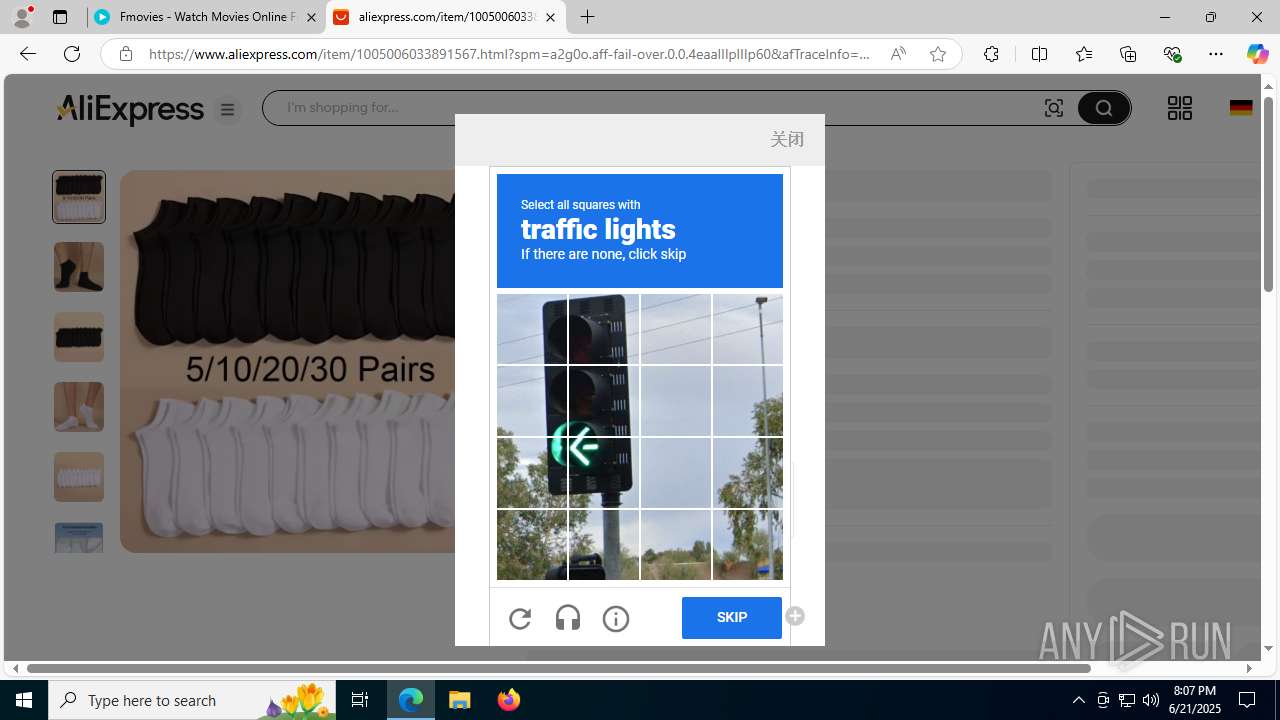This screenshot has width=1280, height=720.
Task: Select captcha square with green arrow light
Action: pyautogui.click(x=604, y=473)
